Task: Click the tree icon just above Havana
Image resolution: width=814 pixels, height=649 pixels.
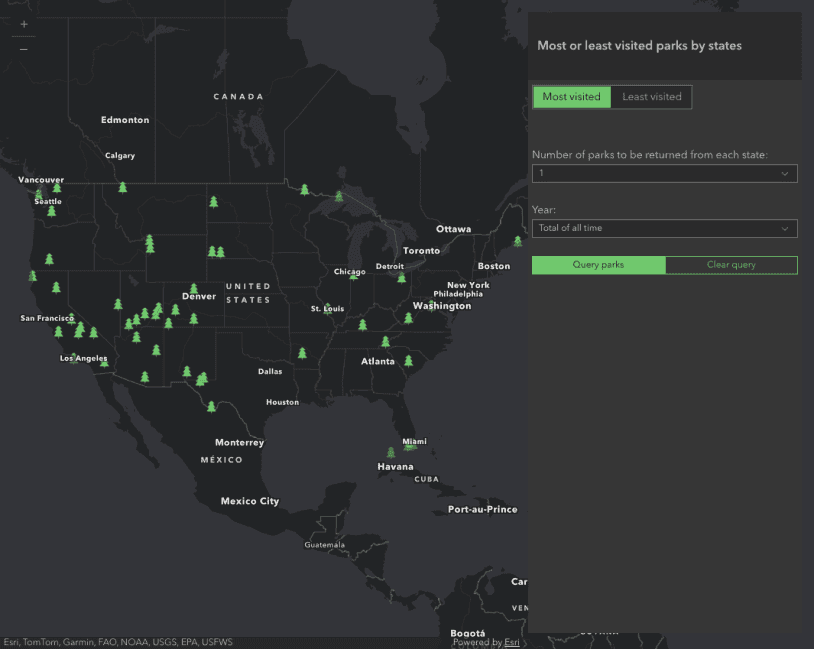Action: tap(391, 452)
